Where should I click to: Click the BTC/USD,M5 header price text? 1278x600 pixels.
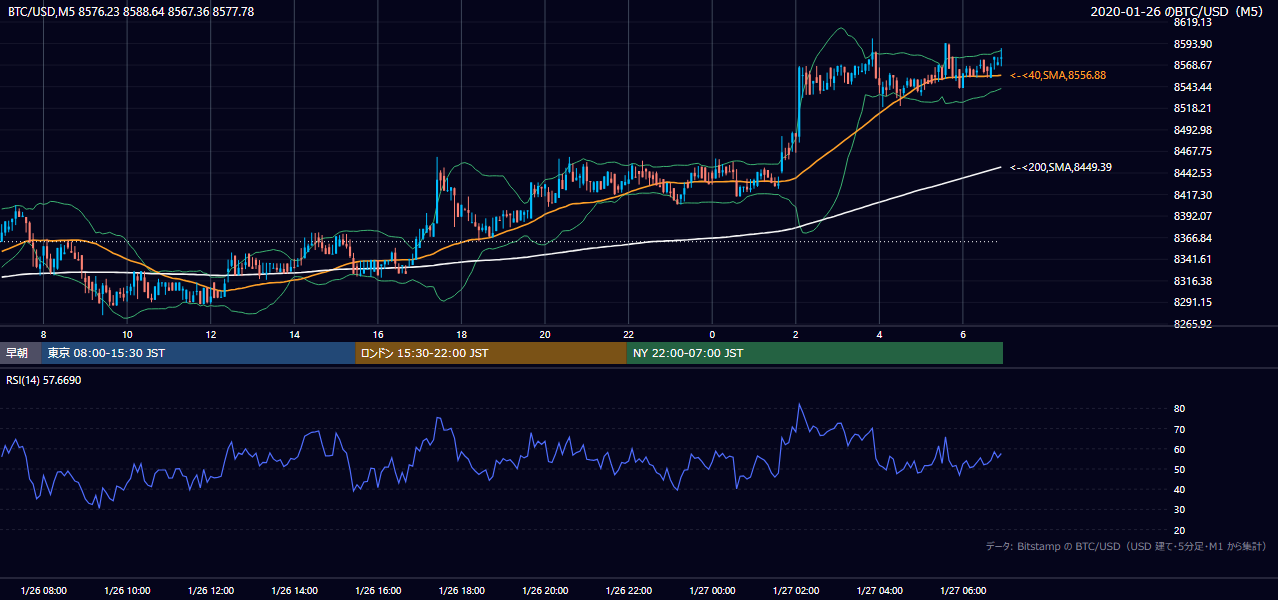tap(130, 12)
